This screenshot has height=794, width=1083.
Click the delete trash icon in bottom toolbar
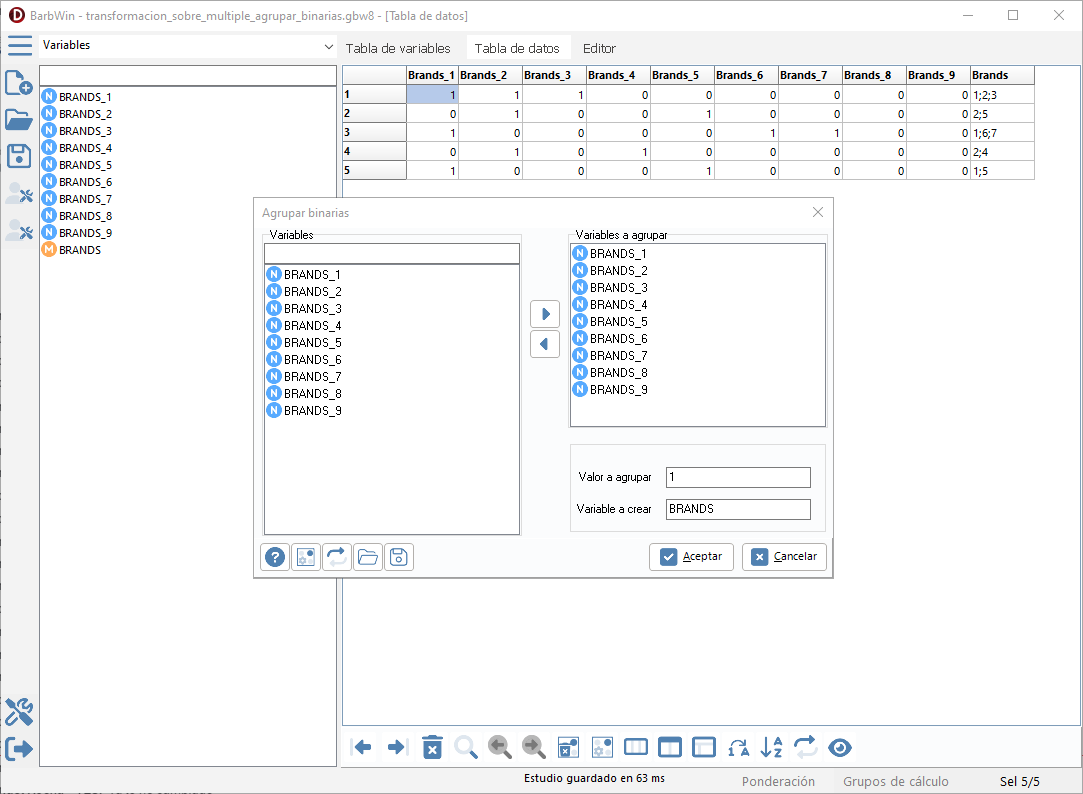point(432,747)
